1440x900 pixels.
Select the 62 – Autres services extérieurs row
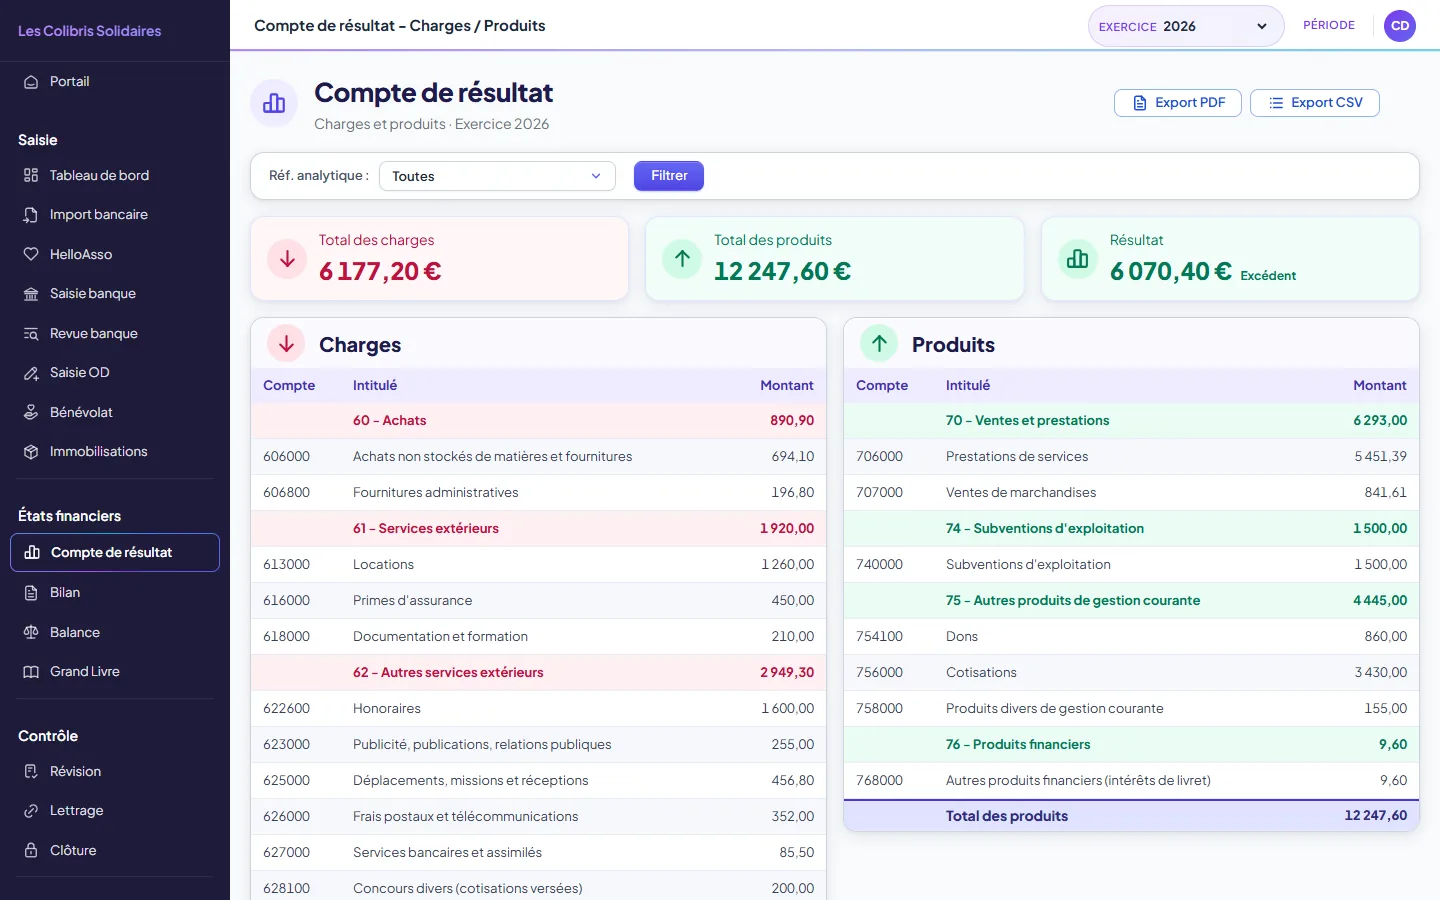538,673
